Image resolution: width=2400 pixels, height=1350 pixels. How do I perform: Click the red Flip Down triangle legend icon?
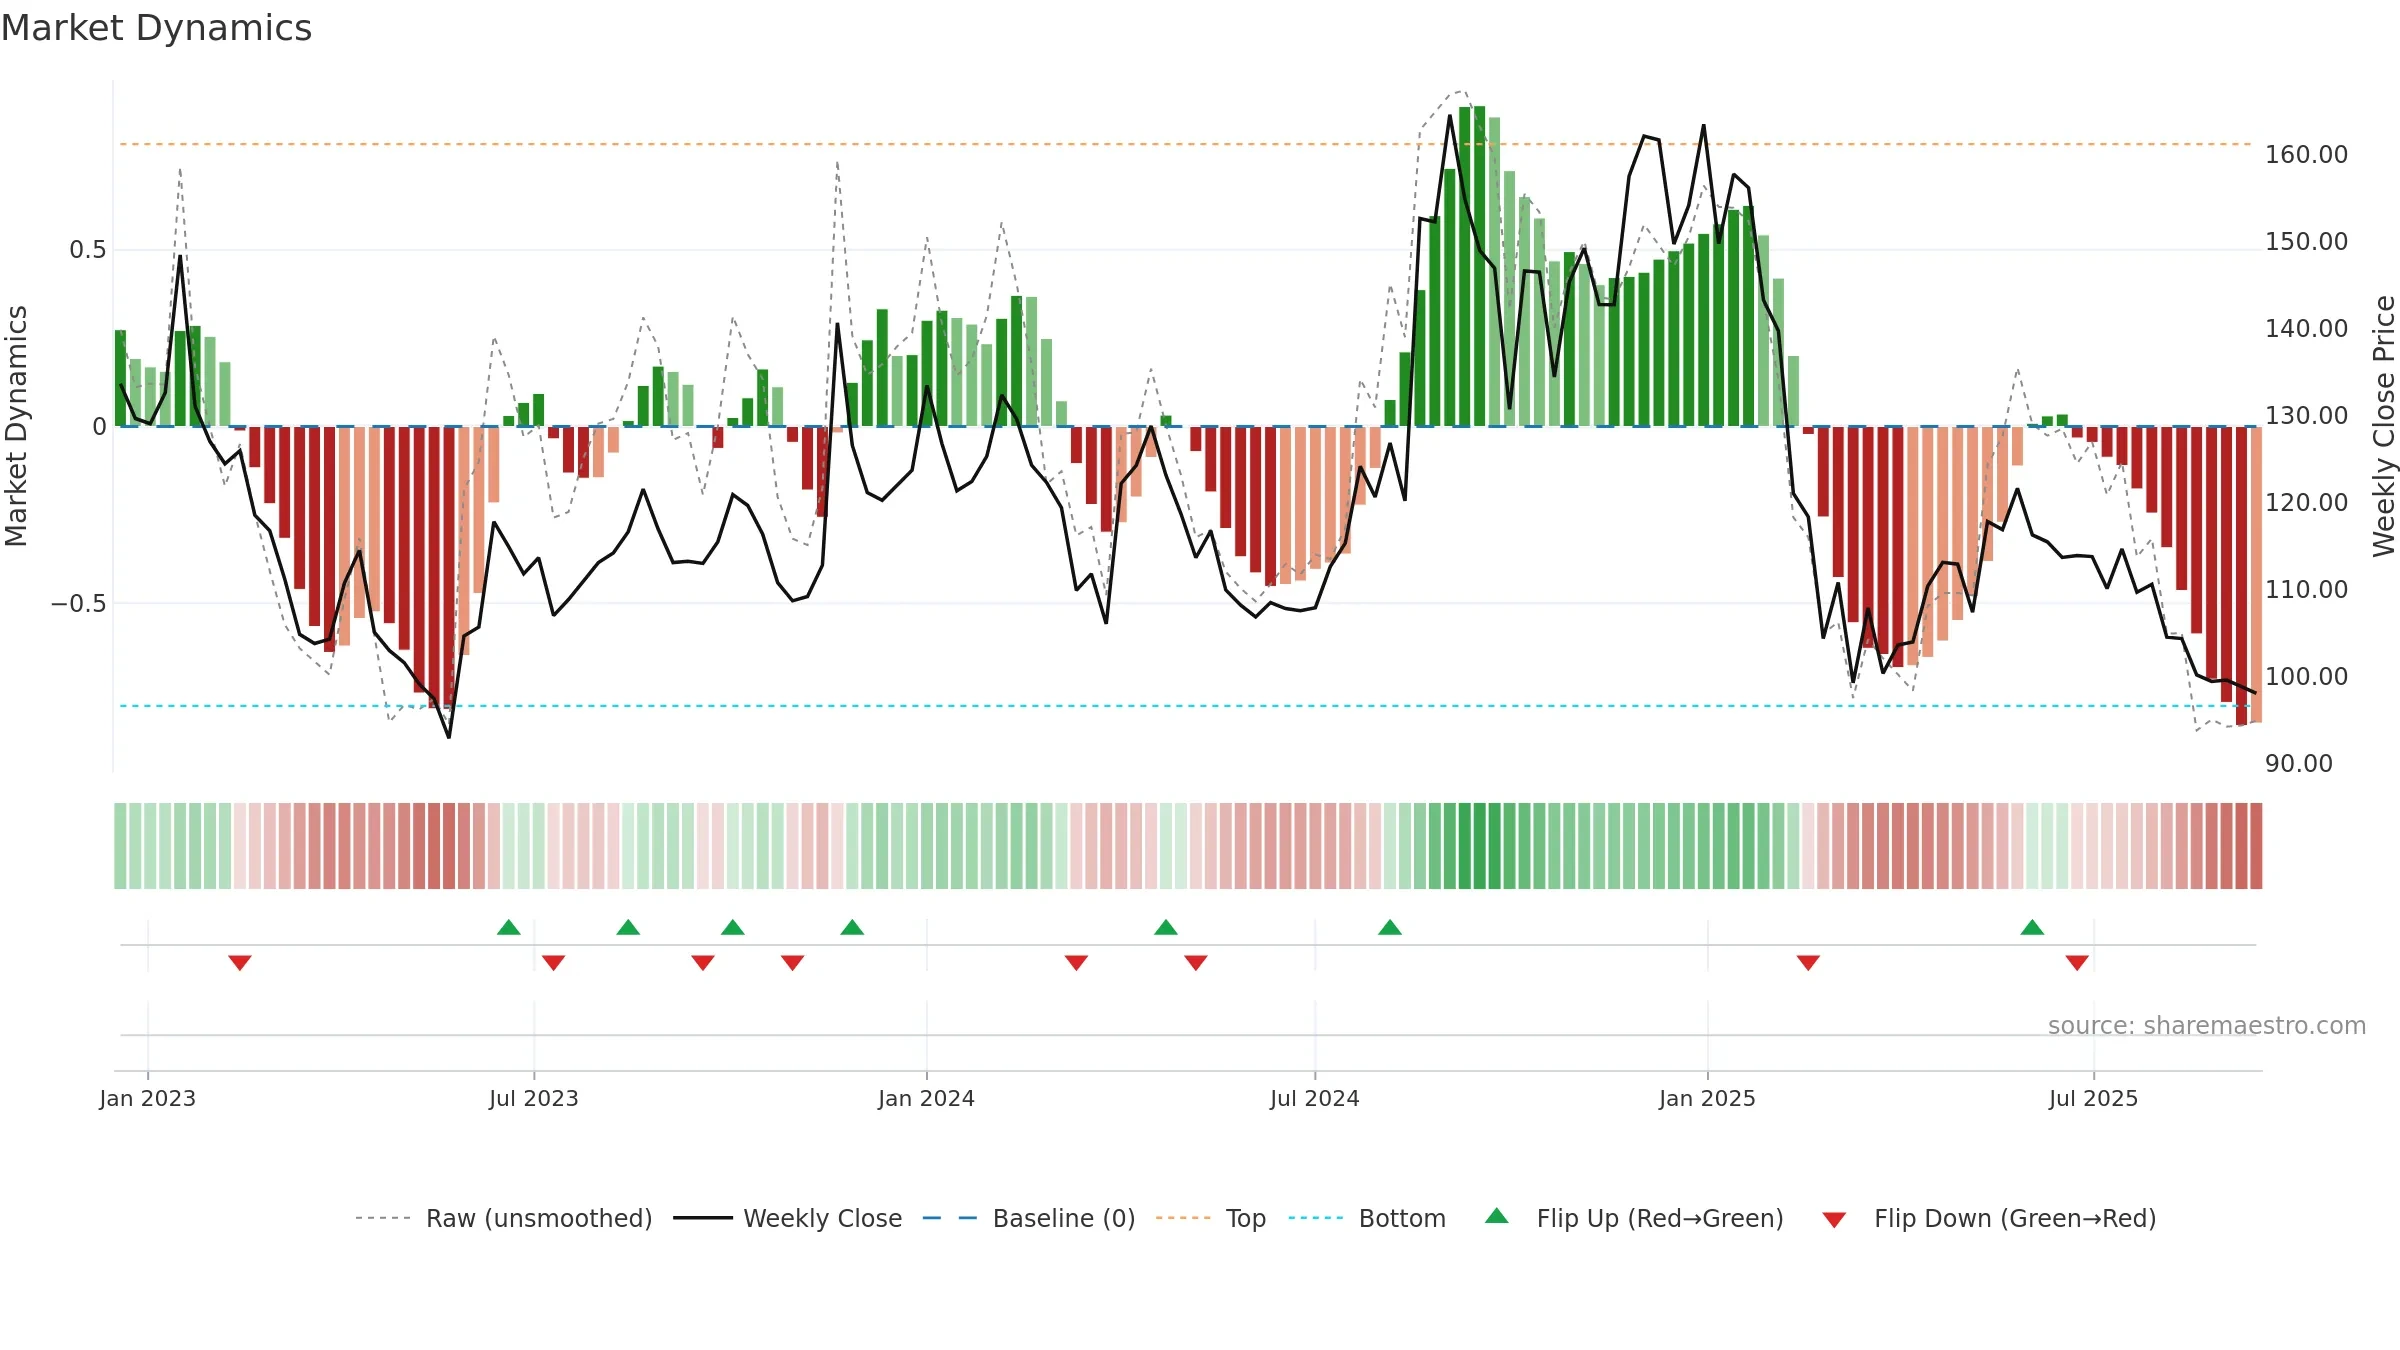(1834, 1220)
